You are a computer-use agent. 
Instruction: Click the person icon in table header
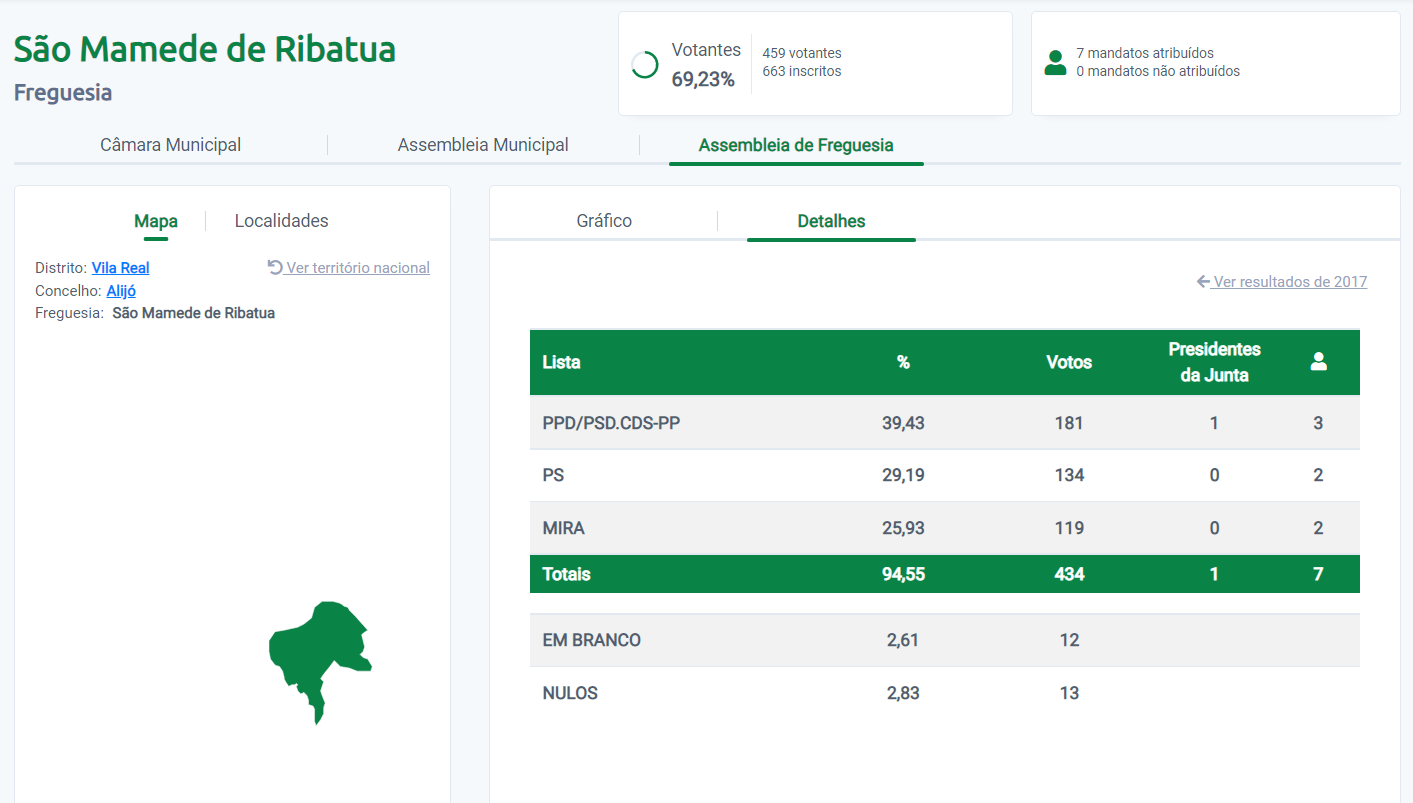coord(1318,362)
